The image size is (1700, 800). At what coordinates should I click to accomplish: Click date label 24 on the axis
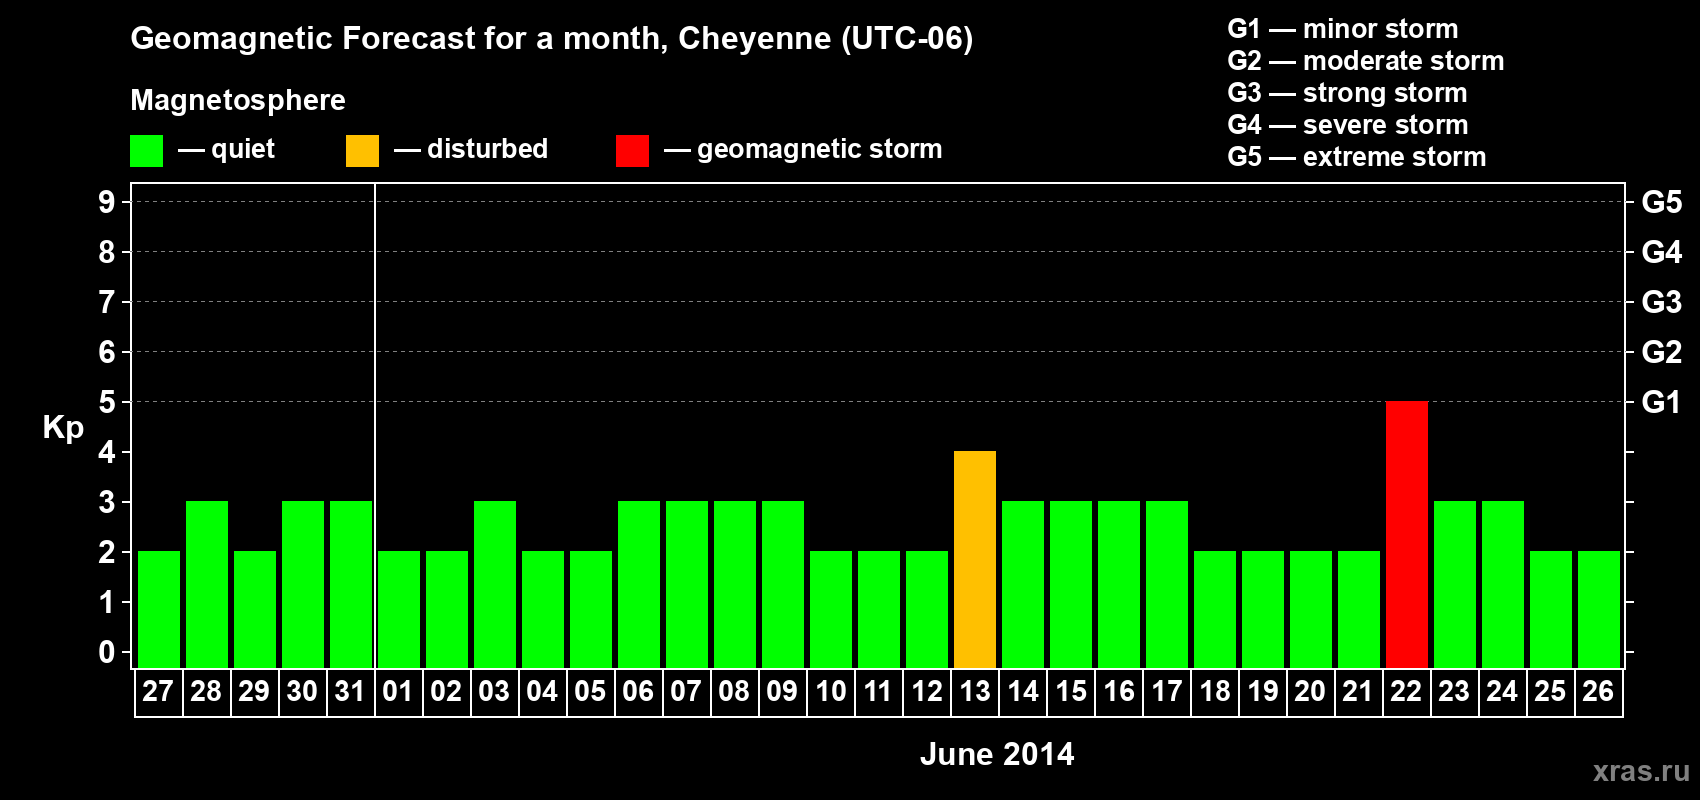tap(1502, 692)
